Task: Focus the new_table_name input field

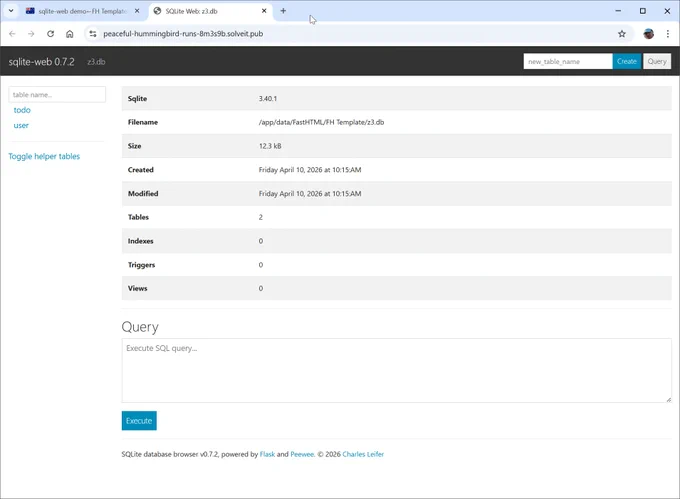Action: coord(568,62)
